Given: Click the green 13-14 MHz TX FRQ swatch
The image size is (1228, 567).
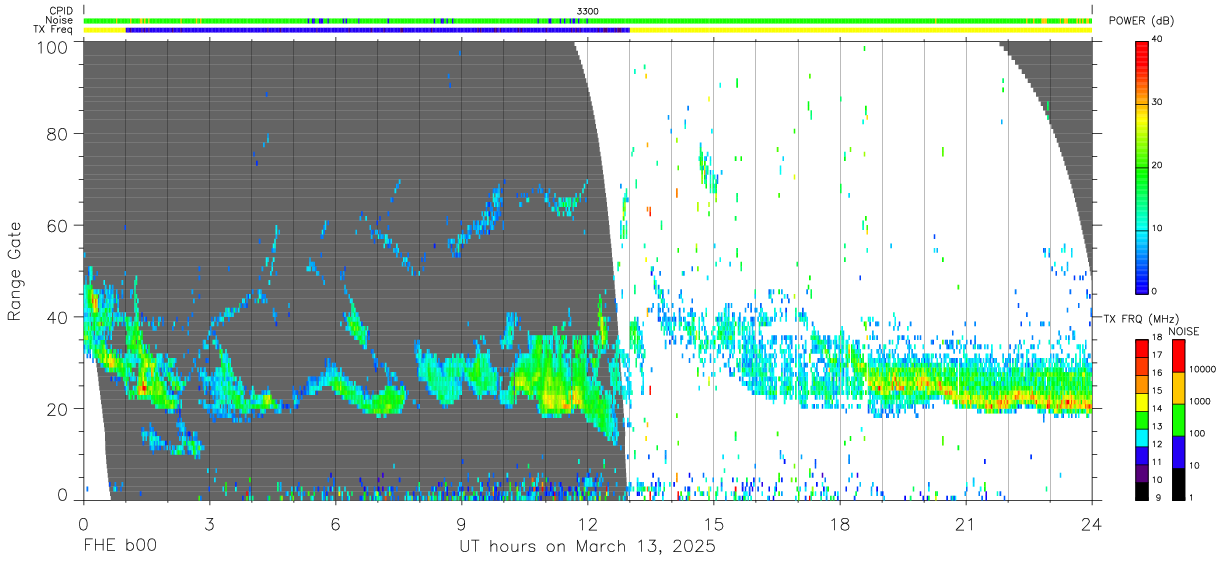Looking at the screenshot, I should (x=1141, y=418).
